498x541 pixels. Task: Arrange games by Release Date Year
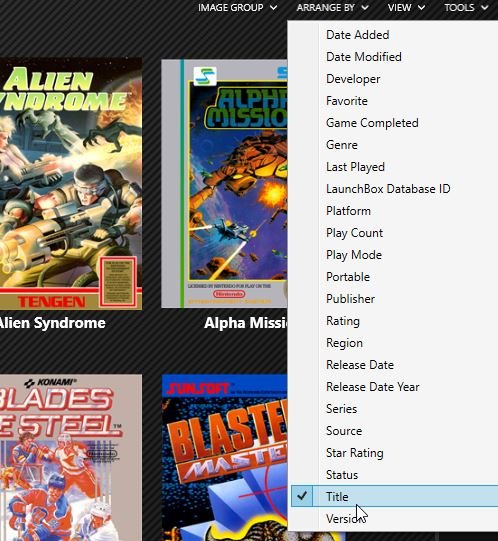point(394,387)
